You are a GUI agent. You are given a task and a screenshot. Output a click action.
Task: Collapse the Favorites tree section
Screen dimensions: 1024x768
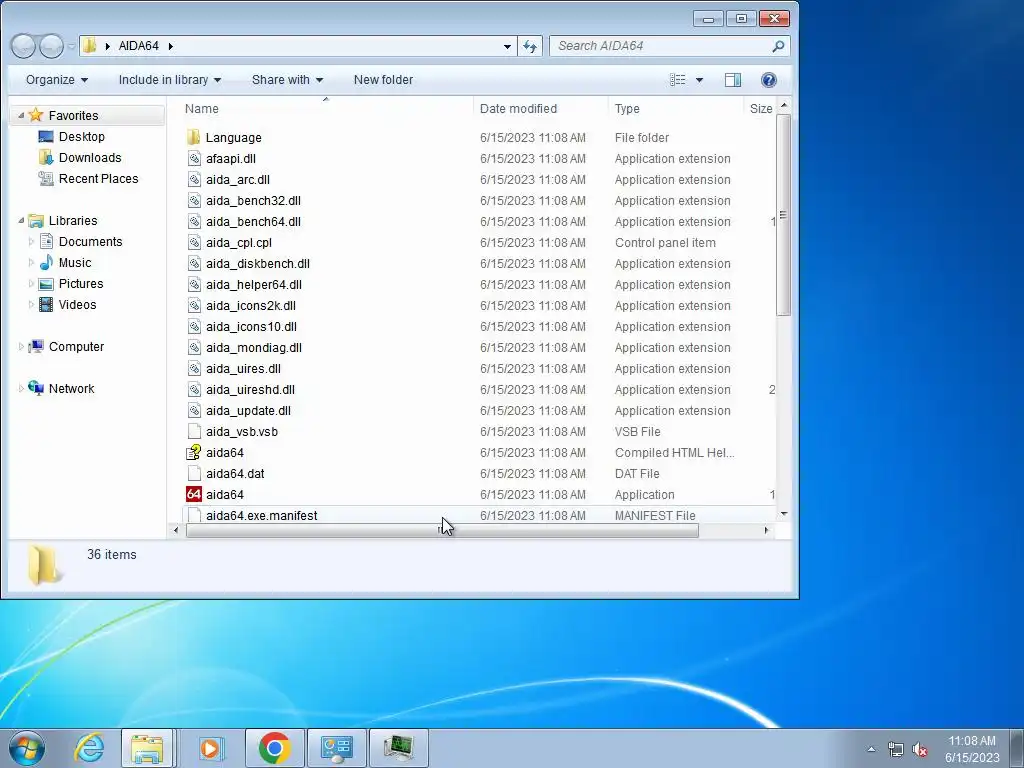click(x=21, y=116)
